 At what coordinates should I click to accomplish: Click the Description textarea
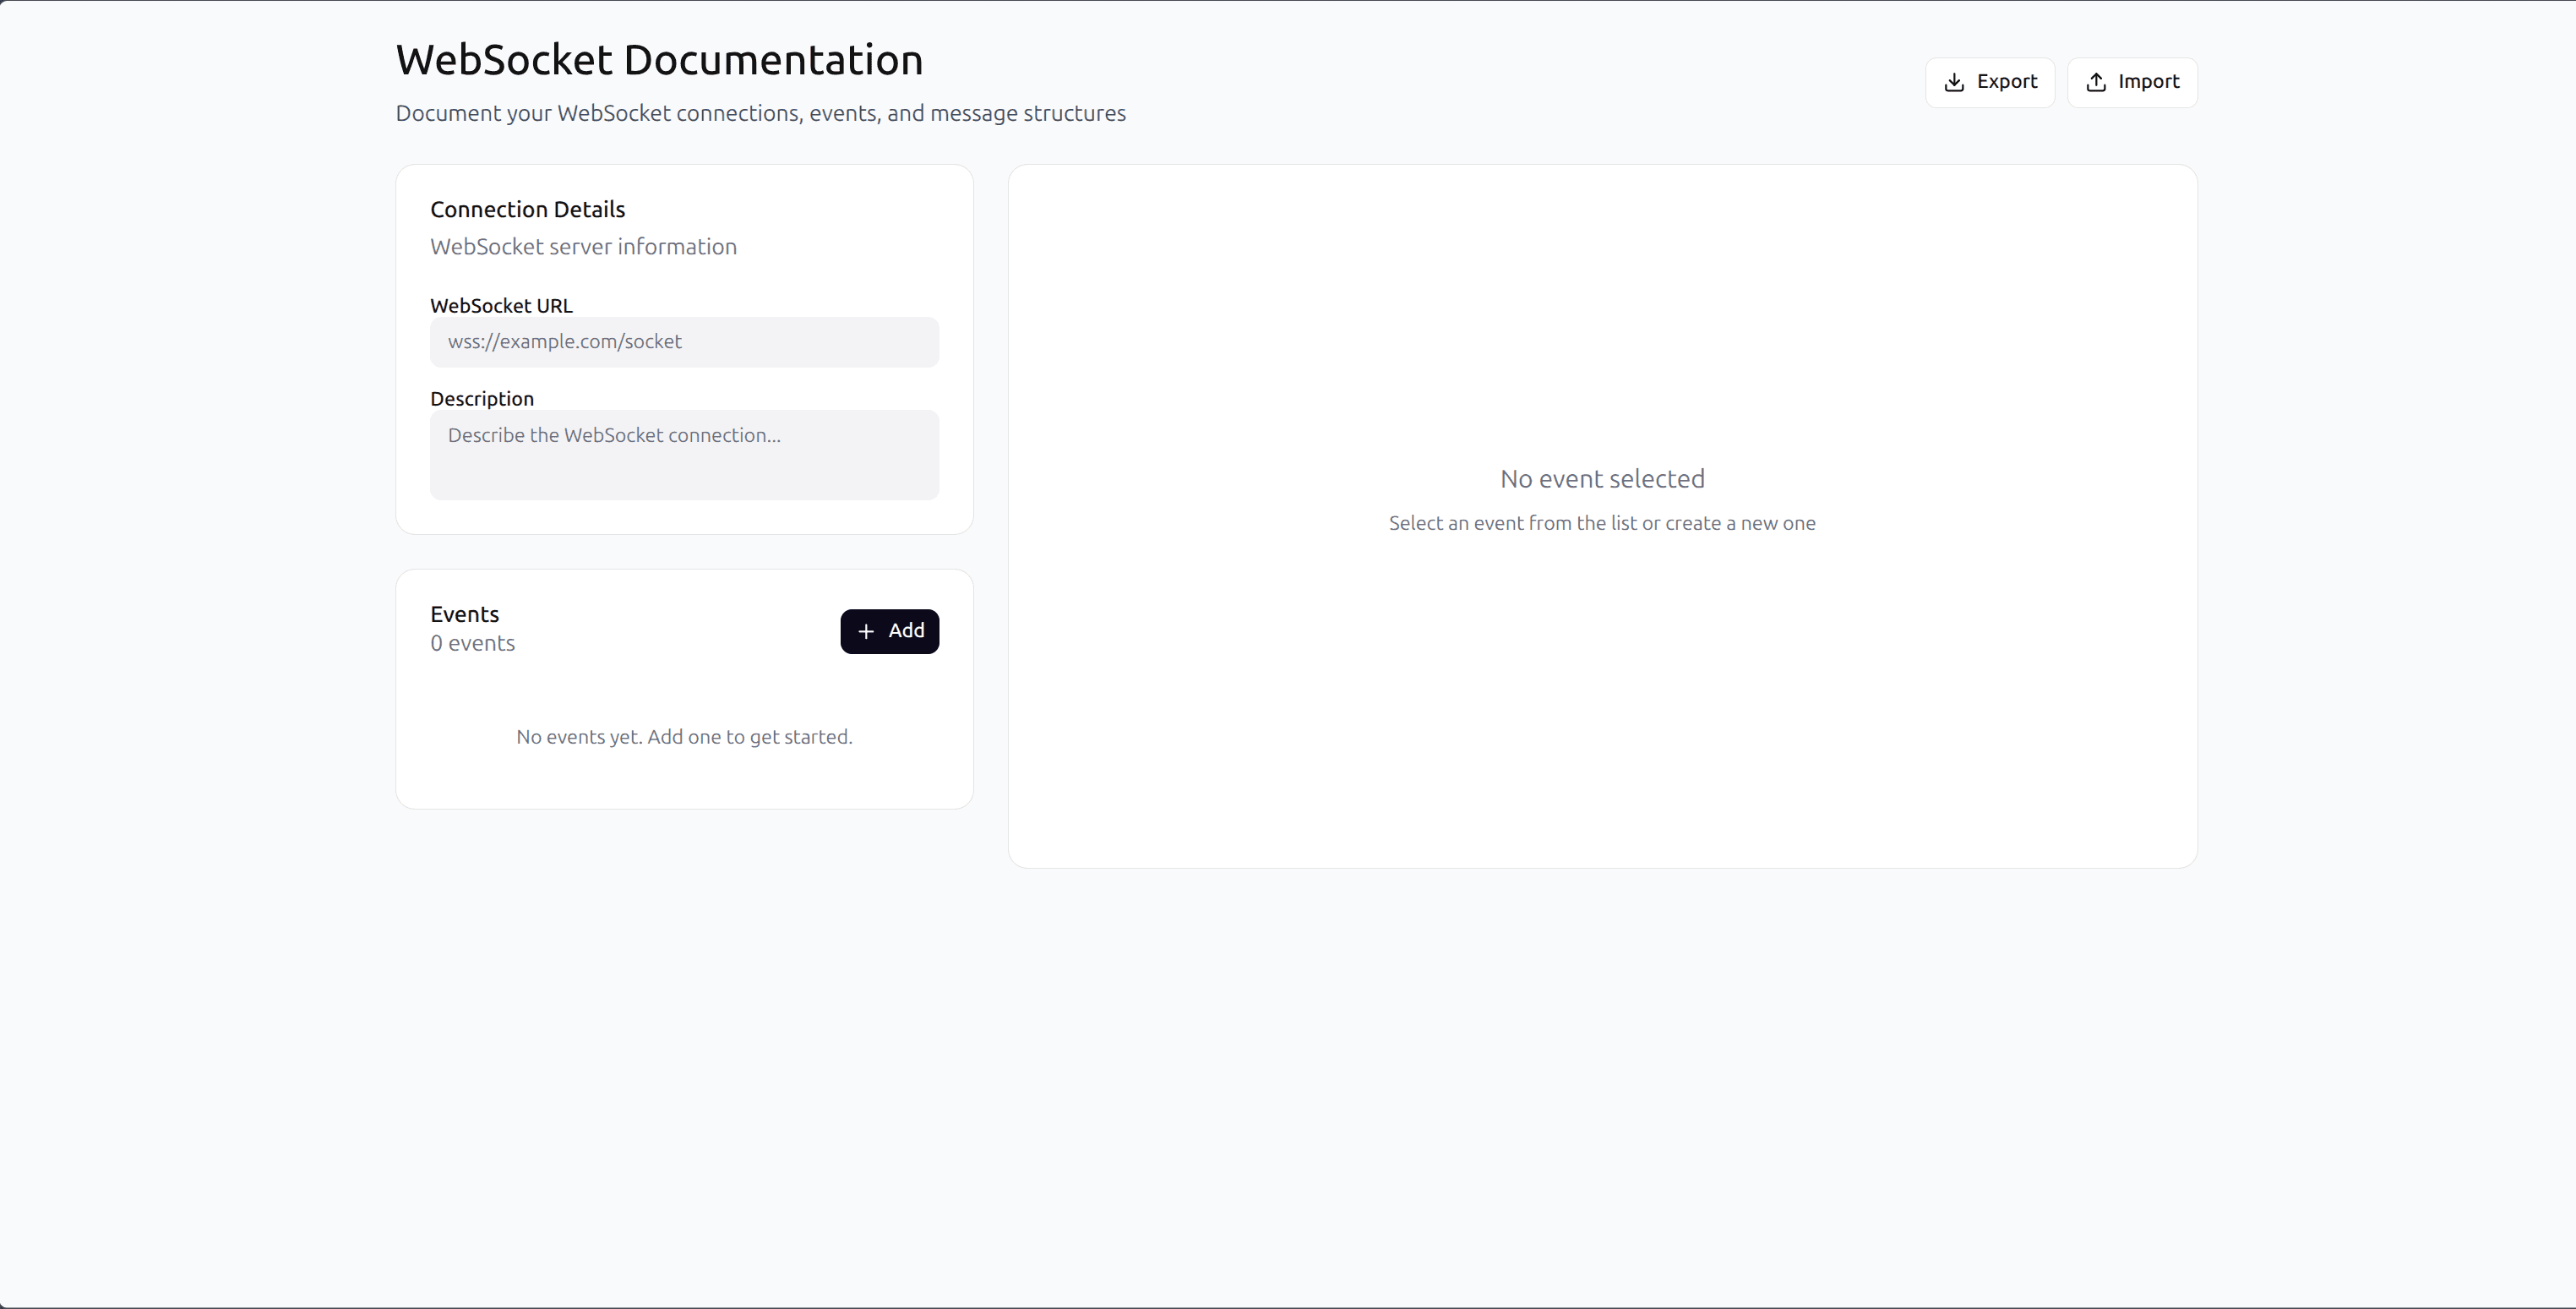click(684, 455)
